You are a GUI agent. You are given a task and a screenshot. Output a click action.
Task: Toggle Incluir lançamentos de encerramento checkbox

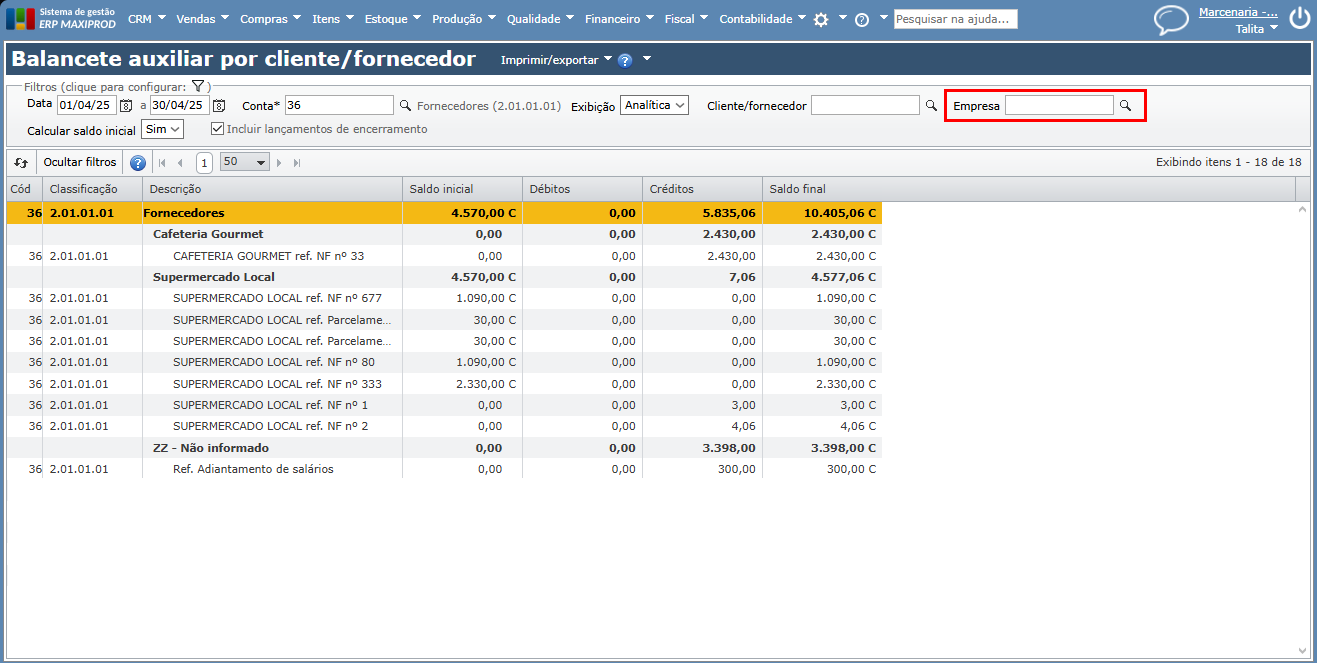(217, 129)
